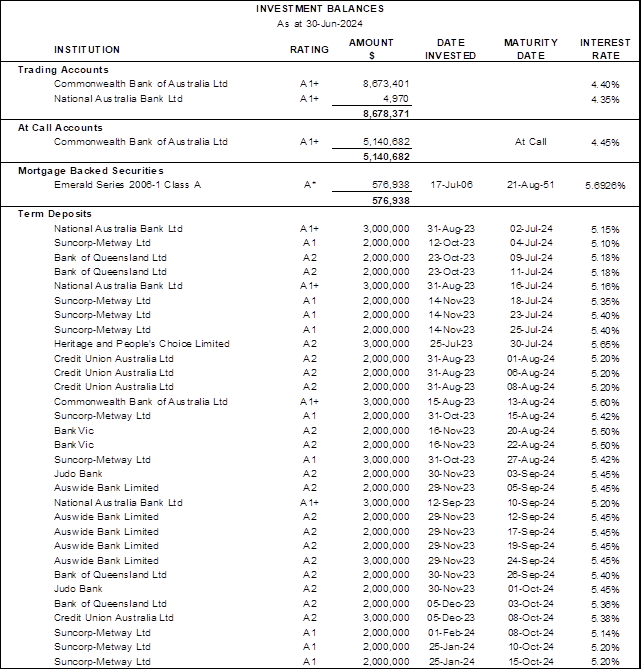Click the Term Deposits section heading
Image resolution: width=642 pixels, height=670 pixels.
55,214
